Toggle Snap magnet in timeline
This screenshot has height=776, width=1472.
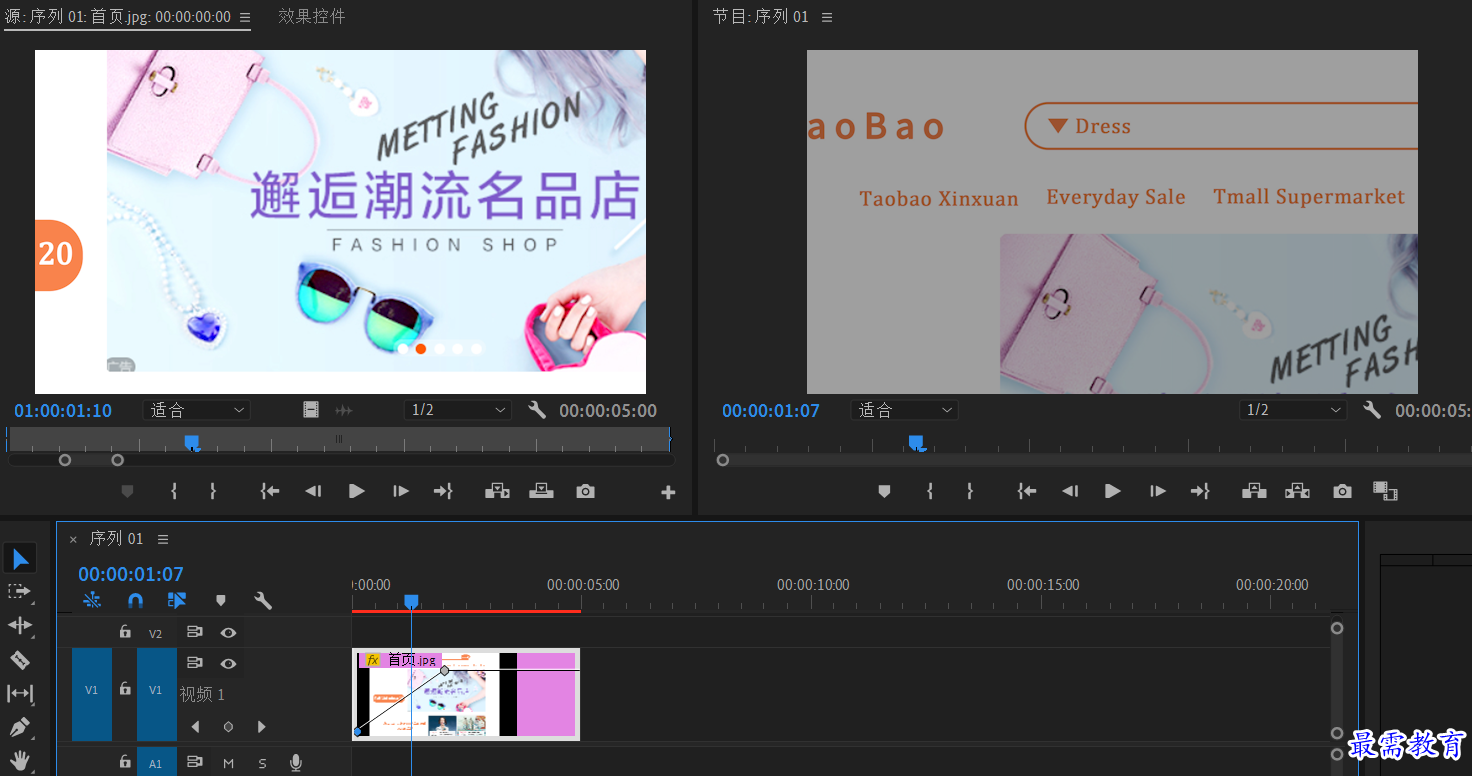[x=135, y=600]
